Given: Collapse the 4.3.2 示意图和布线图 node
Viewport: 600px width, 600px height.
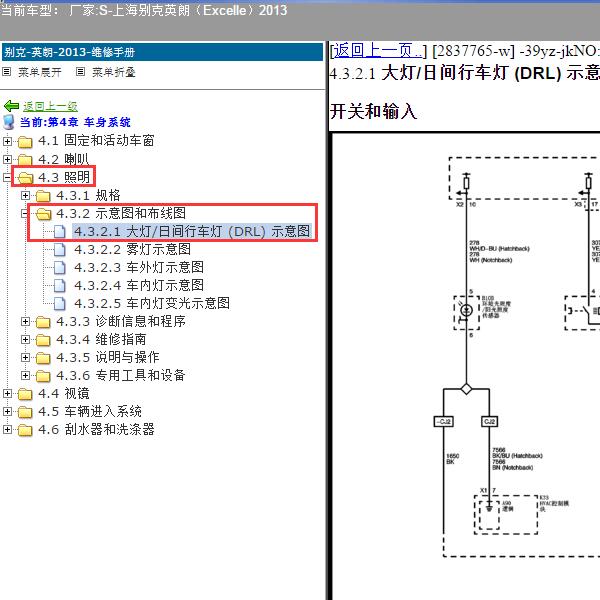Looking at the screenshot, I should (25, 214).
